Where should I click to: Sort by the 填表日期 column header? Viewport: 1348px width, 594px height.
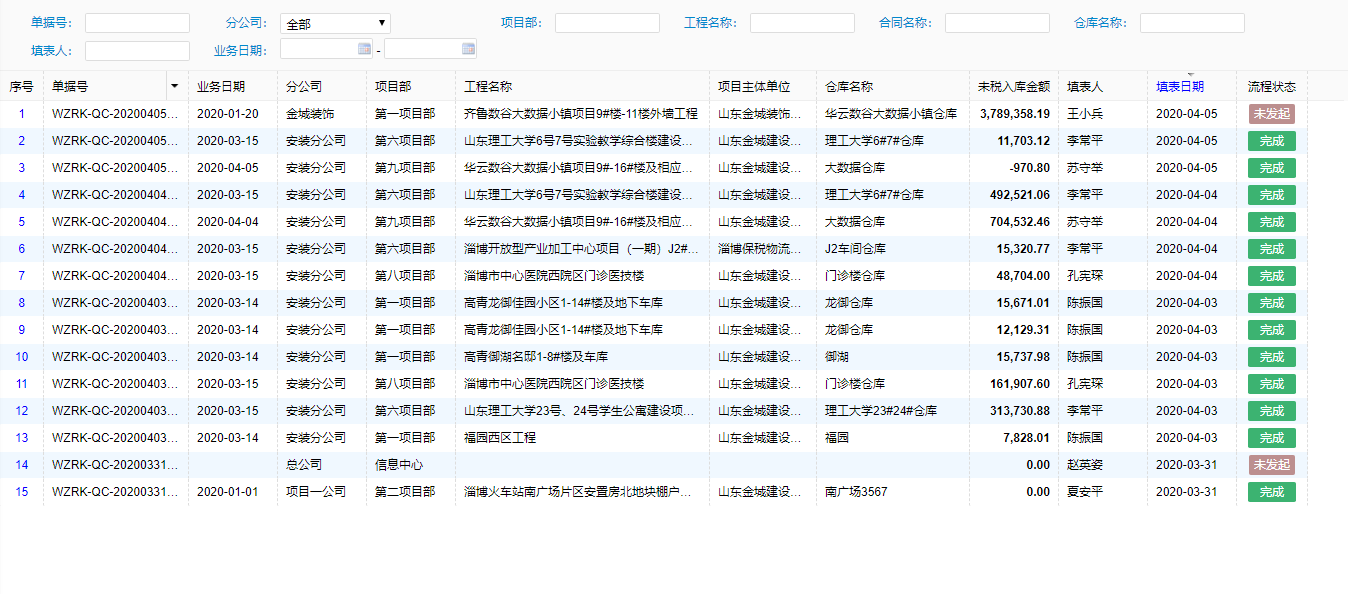1180,87
